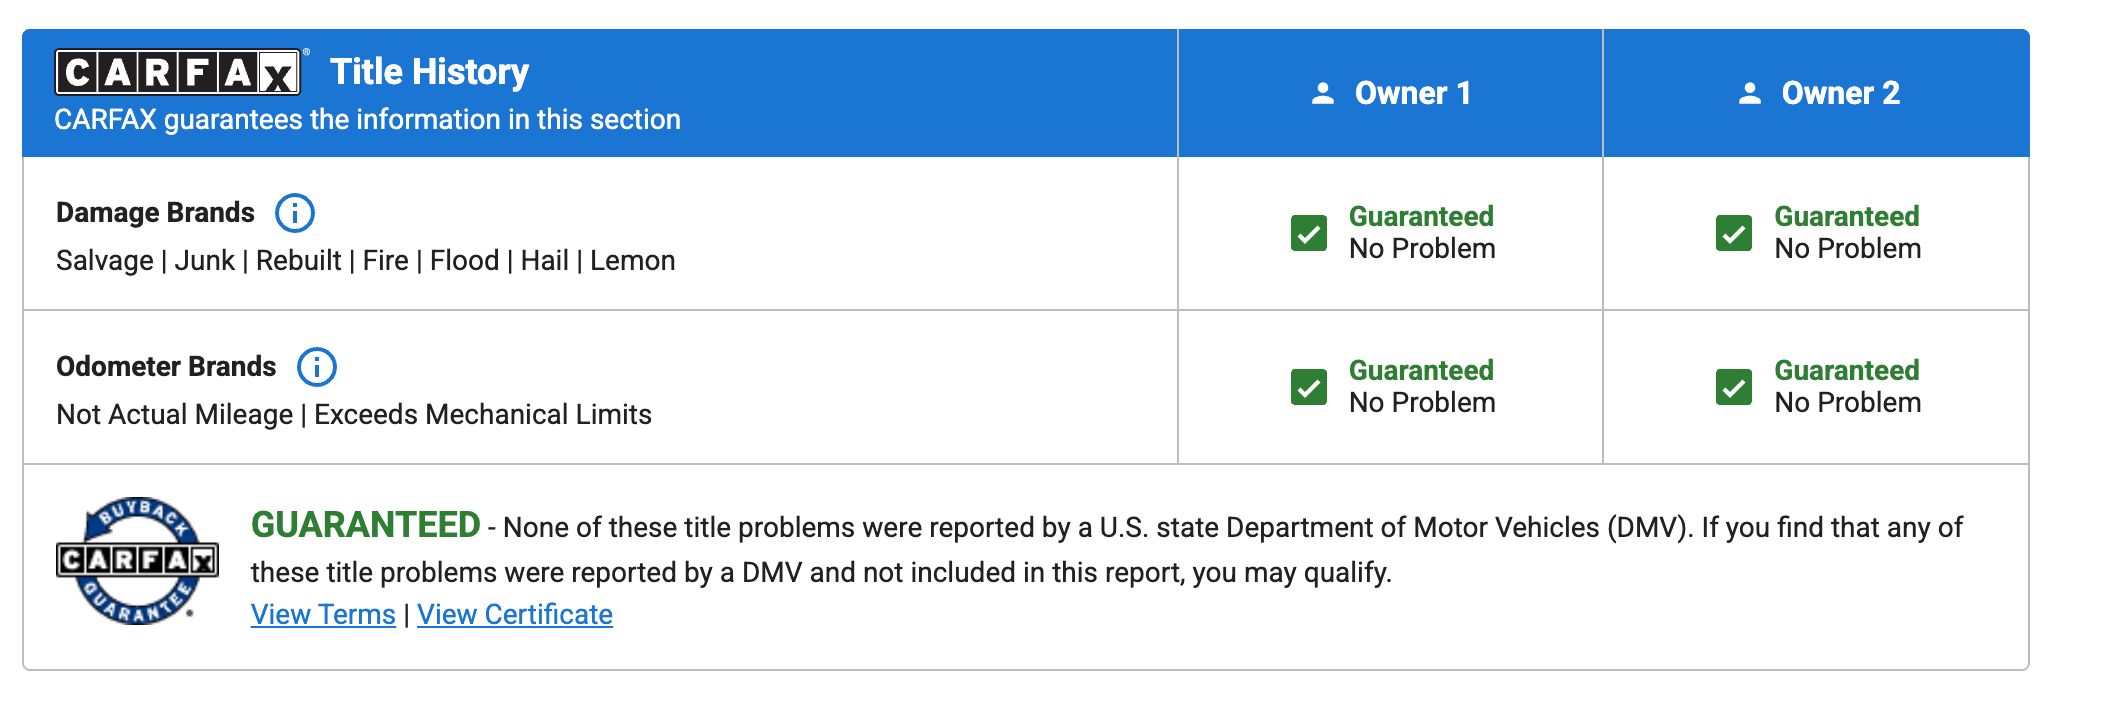Screen dimensions: 2106x718
Task: Open the View Certificate link
Action: pyautogui.click(x=515, y=614)
